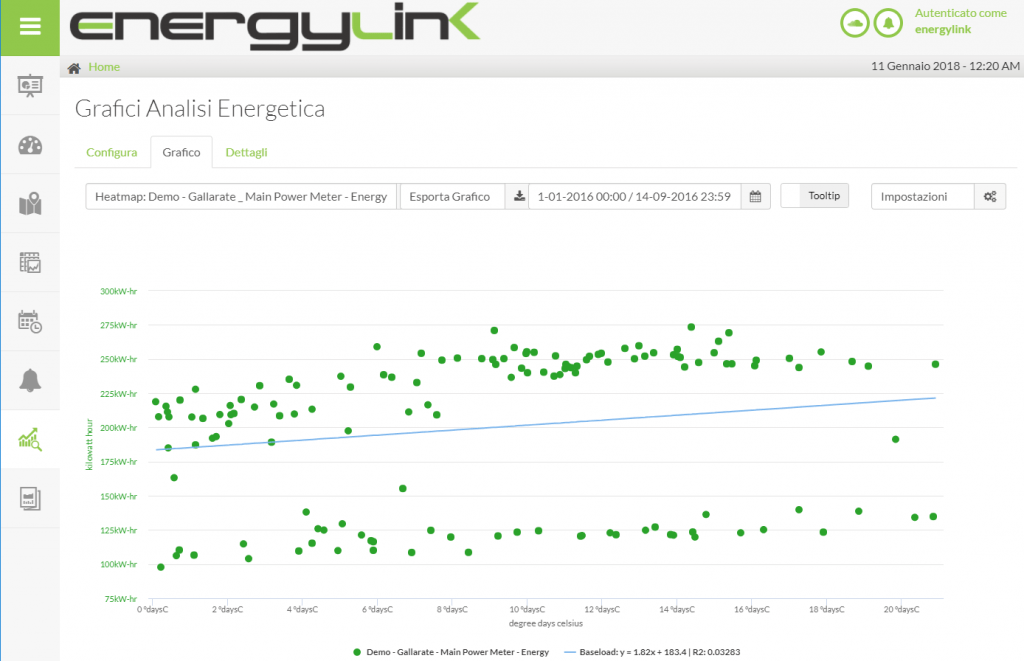Switch to the Configura tab

pyautogui.click(x=111, y=152)
